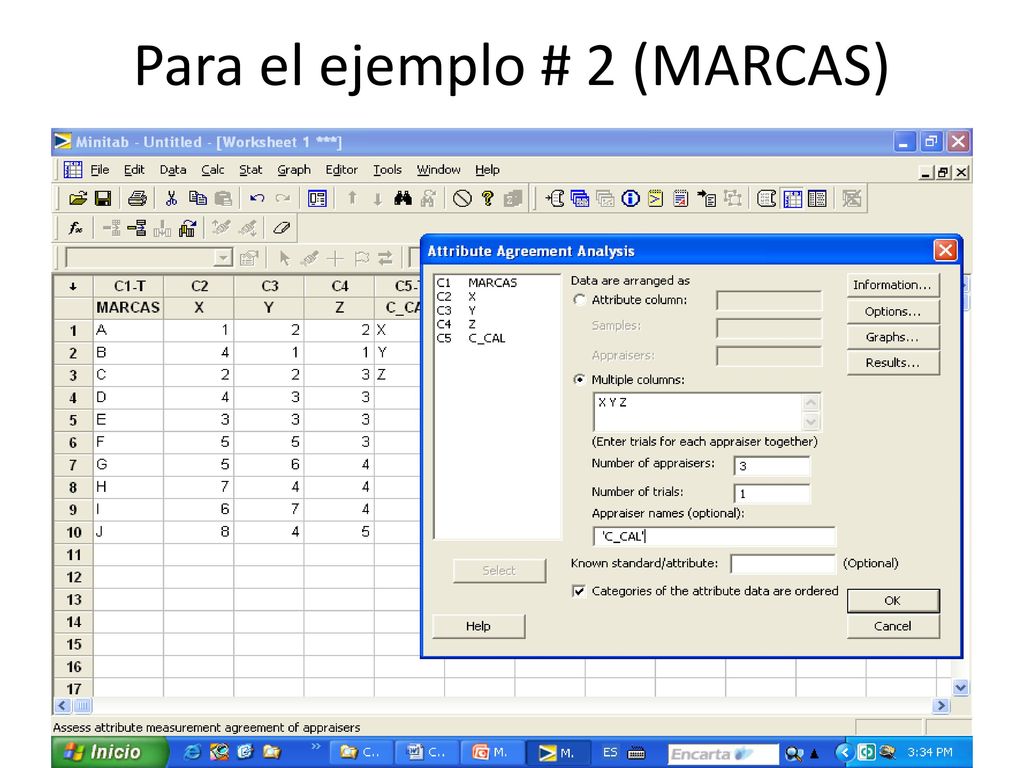
Task: Click the worksheet icon beside File menu
Action: (x=72, y=170)
